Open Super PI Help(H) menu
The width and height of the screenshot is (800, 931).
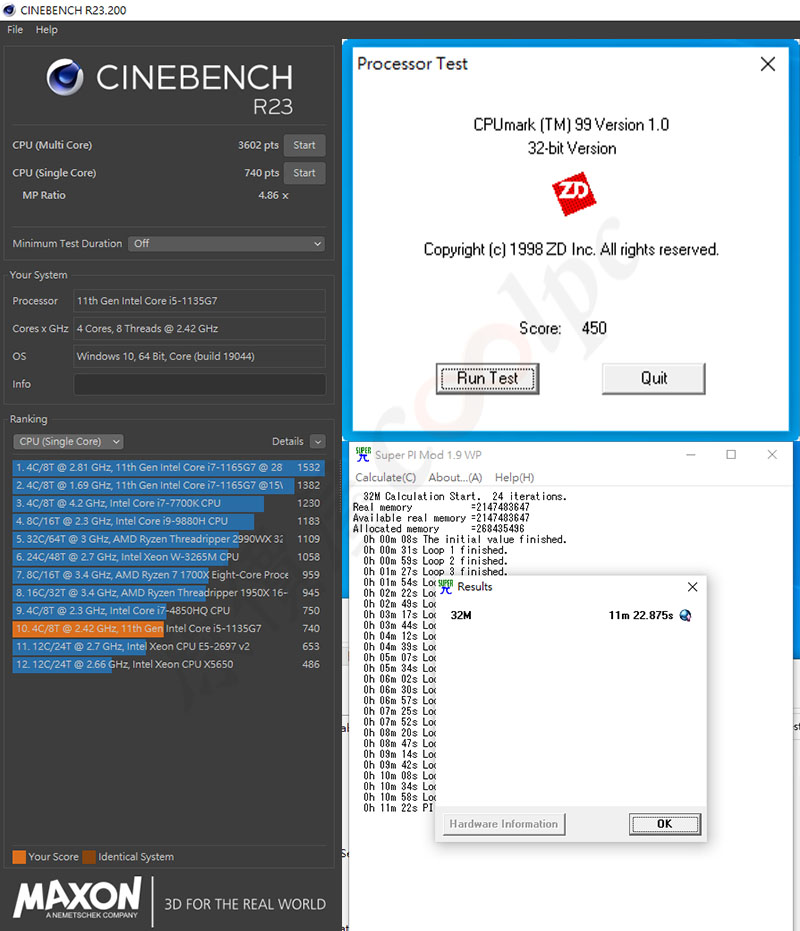click(x=514, y=477)
